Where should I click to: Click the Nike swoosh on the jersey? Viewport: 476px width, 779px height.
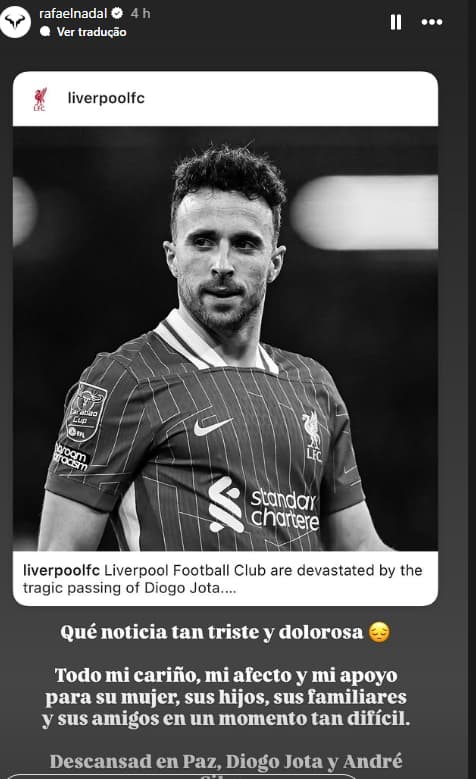(x=212, y=426)
